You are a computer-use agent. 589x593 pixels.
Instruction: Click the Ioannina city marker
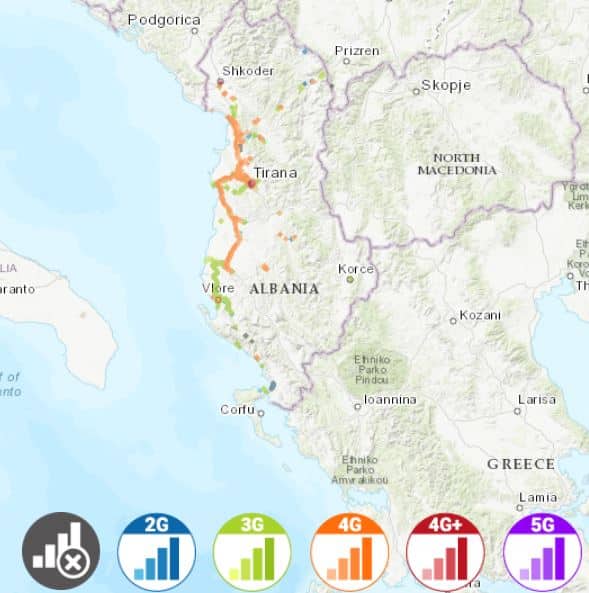pos(357,407)
